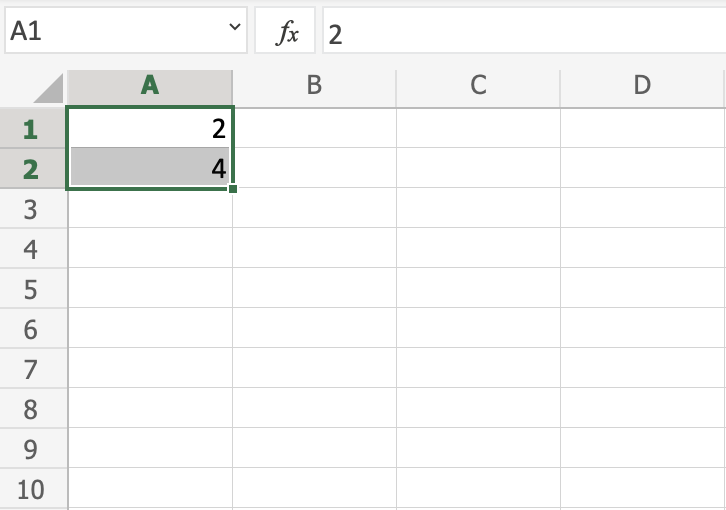Select column D header
726x510 pixels.
[x=642, y=85]
